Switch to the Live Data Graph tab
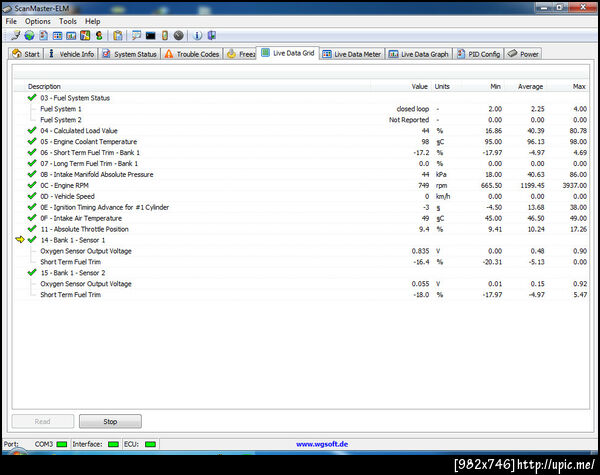Screen dimensions: 600x475 [x=419, y=54]
